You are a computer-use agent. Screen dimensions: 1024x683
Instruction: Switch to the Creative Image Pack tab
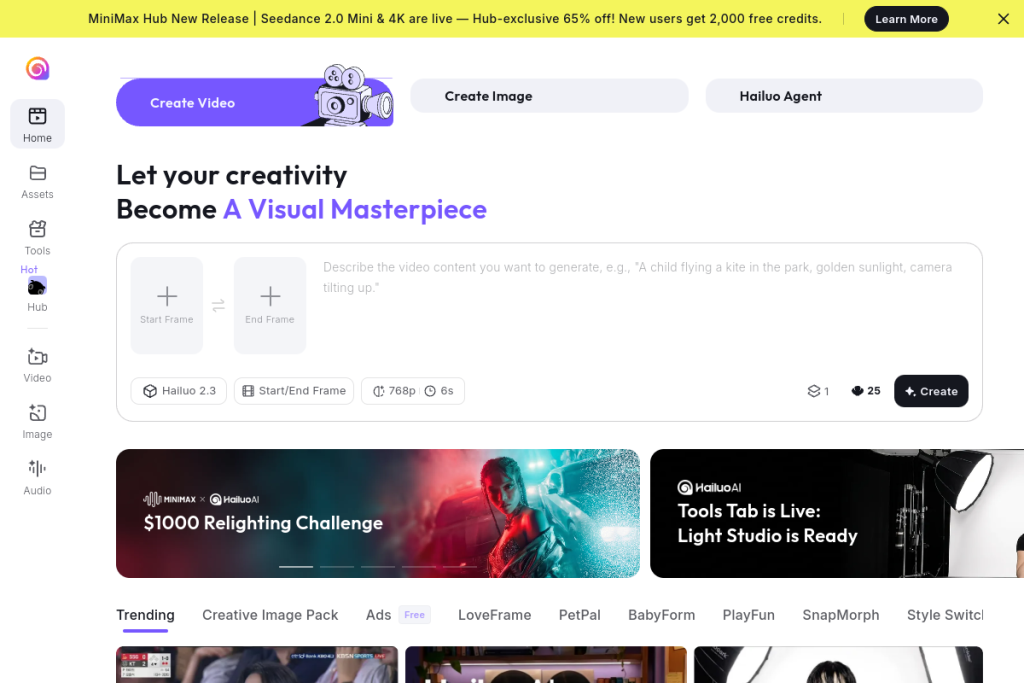(270, 615)
